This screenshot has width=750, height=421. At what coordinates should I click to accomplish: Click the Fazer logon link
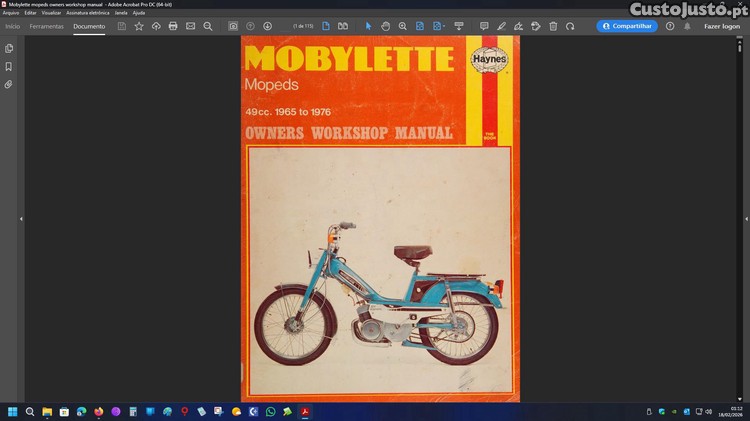pos(721,26)
